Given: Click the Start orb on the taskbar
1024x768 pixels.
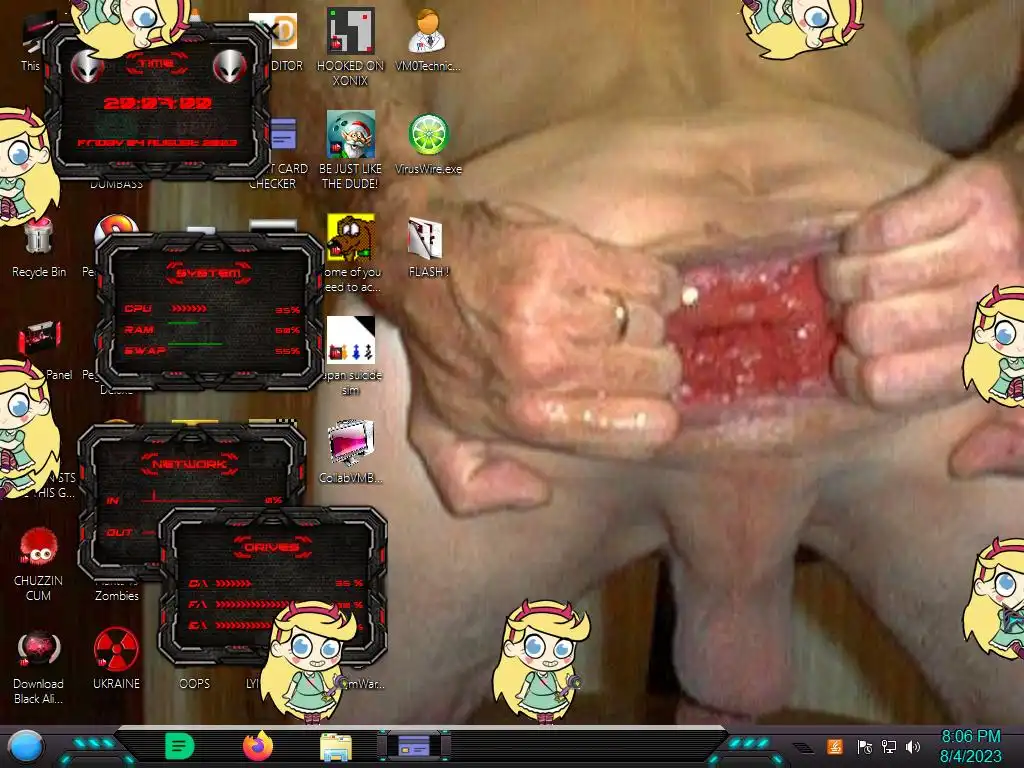Looking at the screenshot, I should pos(25,746).
